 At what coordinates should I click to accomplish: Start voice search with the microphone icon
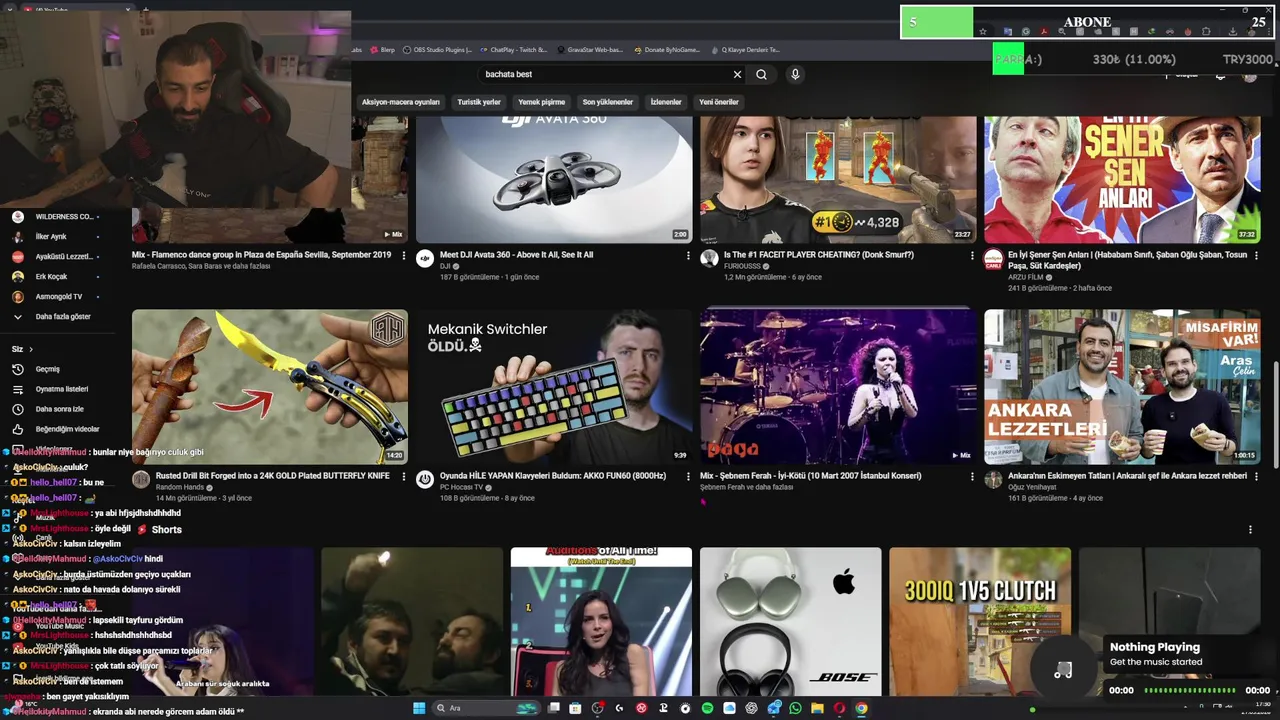click(795, 74)
